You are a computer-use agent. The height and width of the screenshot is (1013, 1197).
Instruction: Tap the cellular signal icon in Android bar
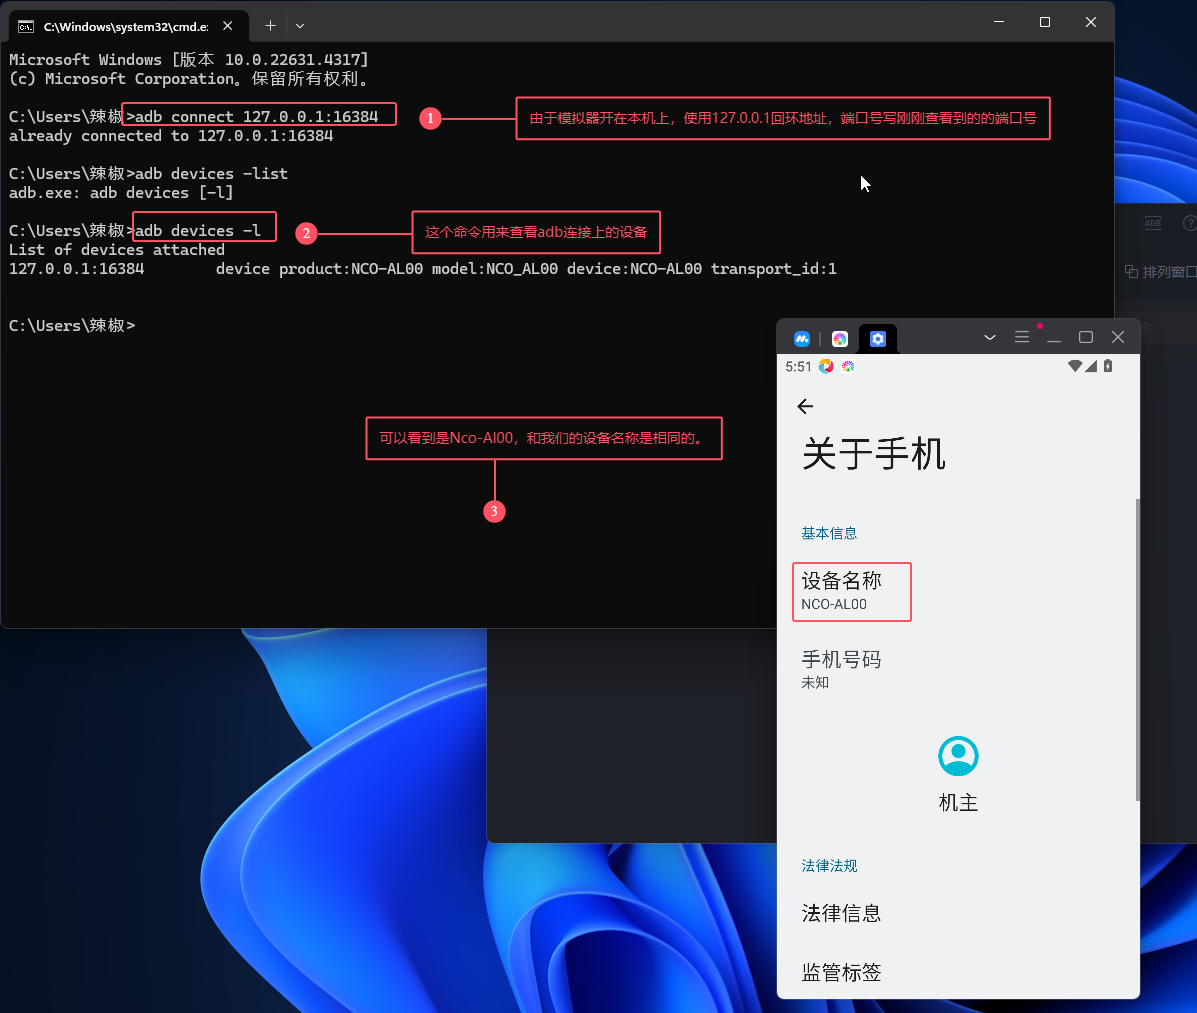tap(1091, 366)
